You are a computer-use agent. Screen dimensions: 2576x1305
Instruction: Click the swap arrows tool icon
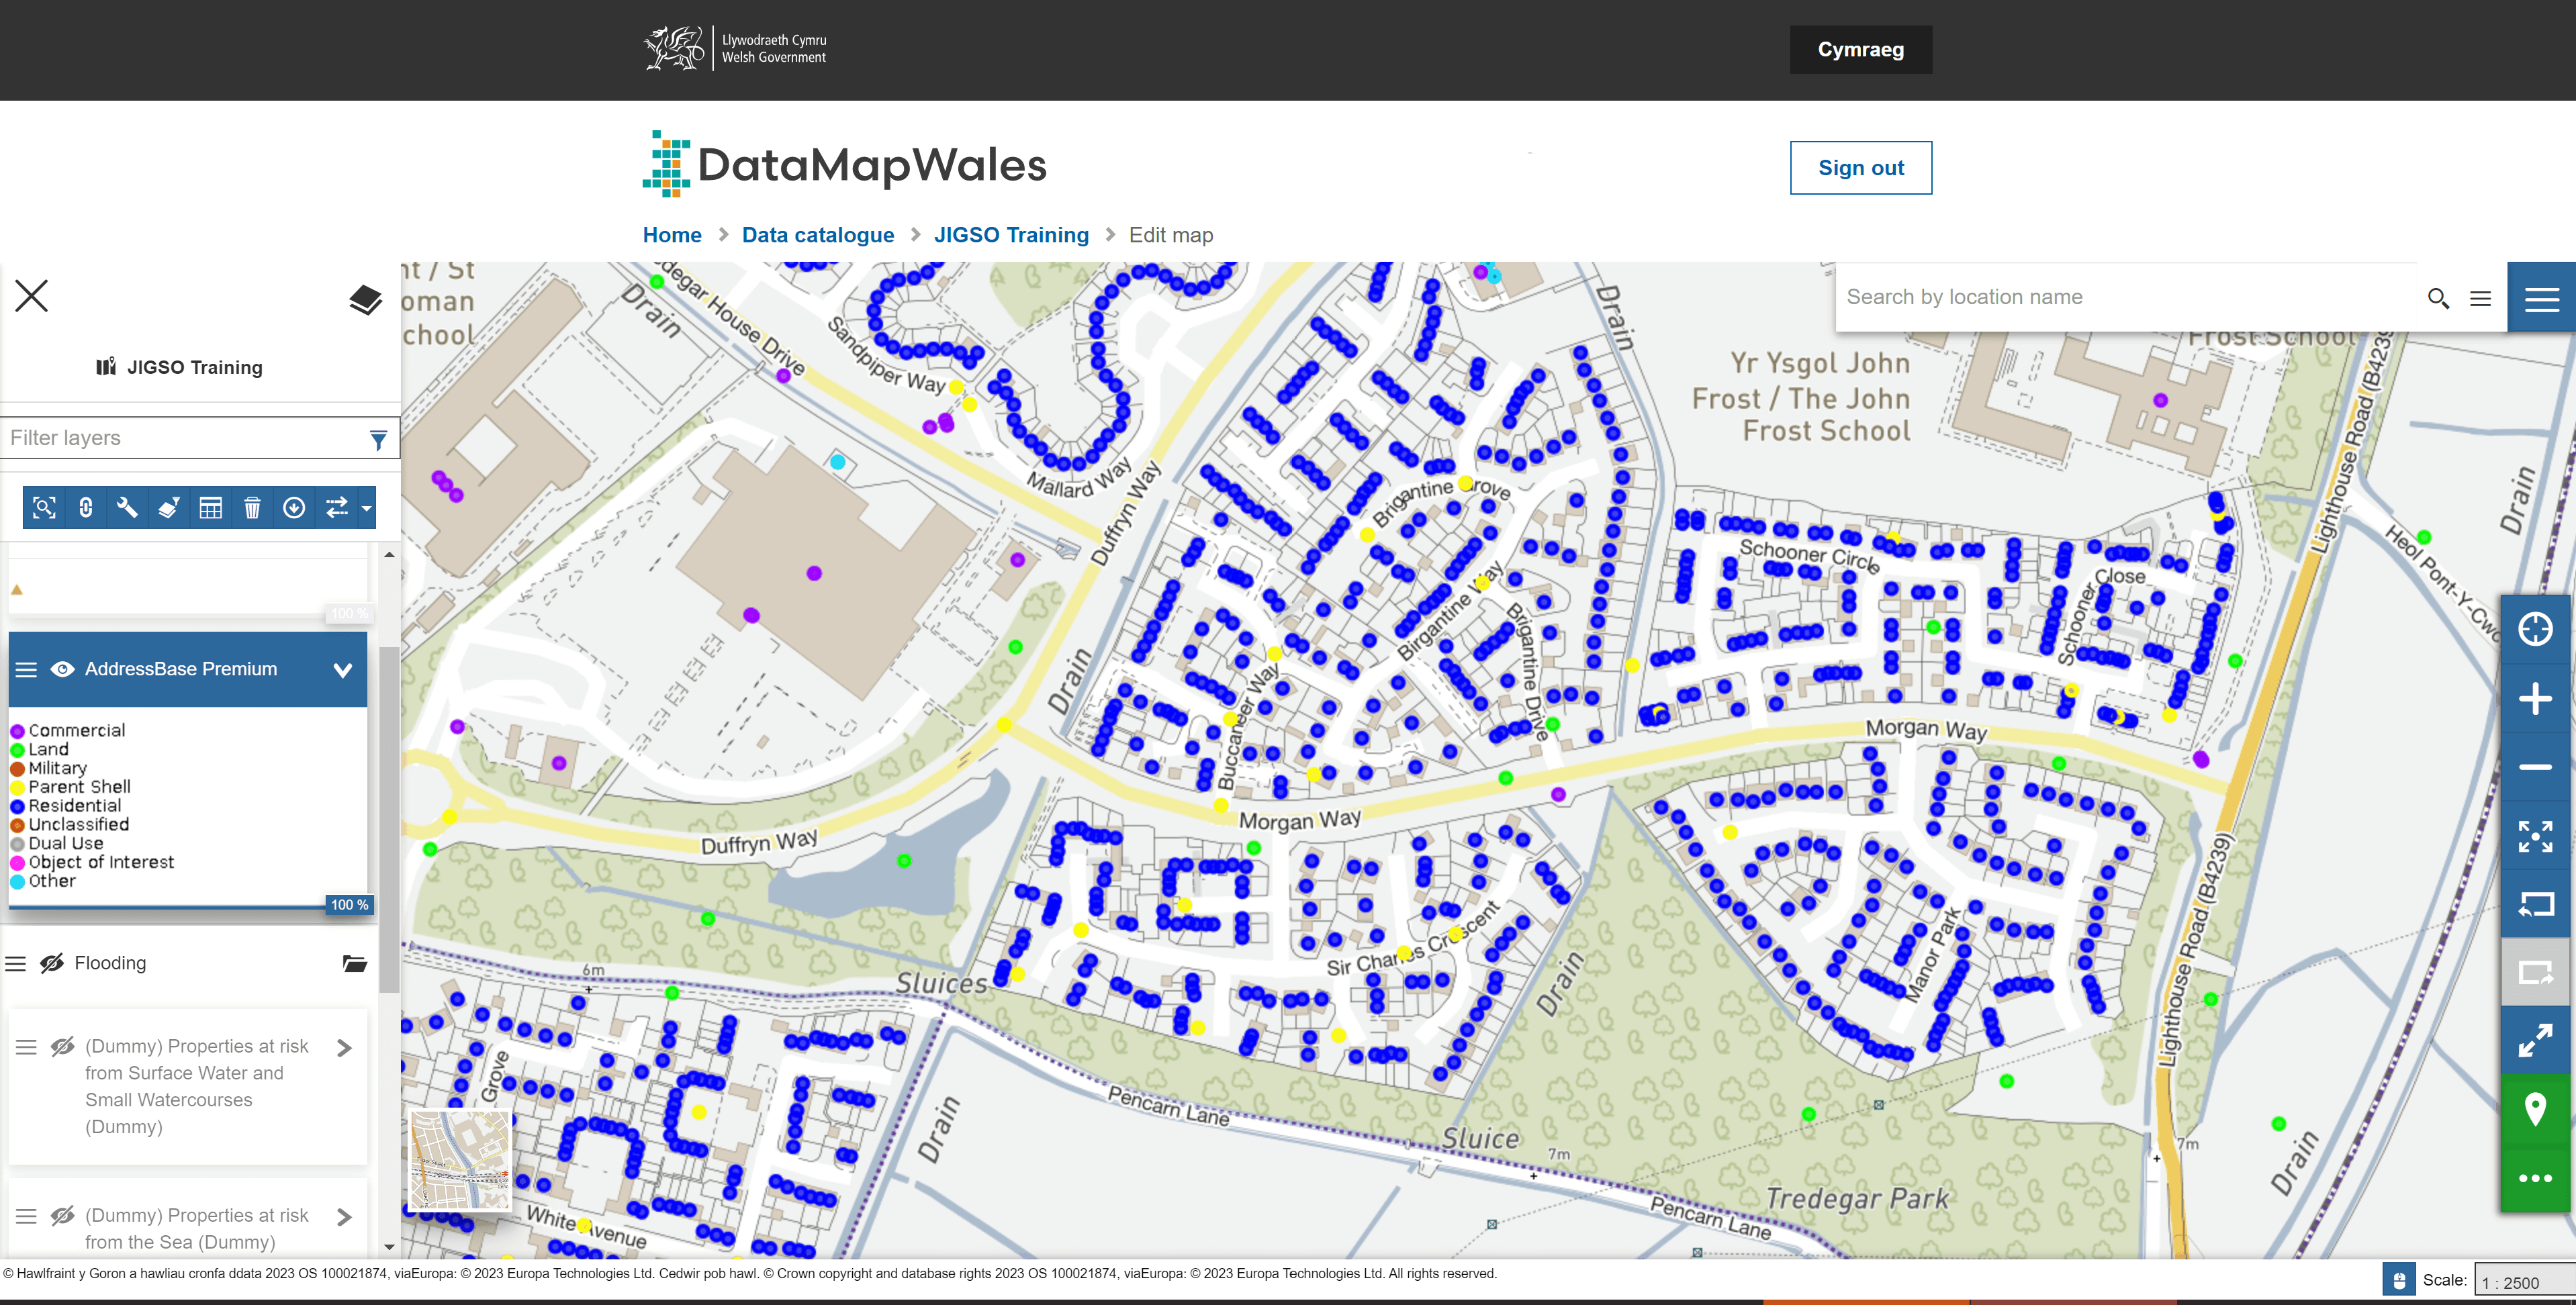click(x=337, y=508)
